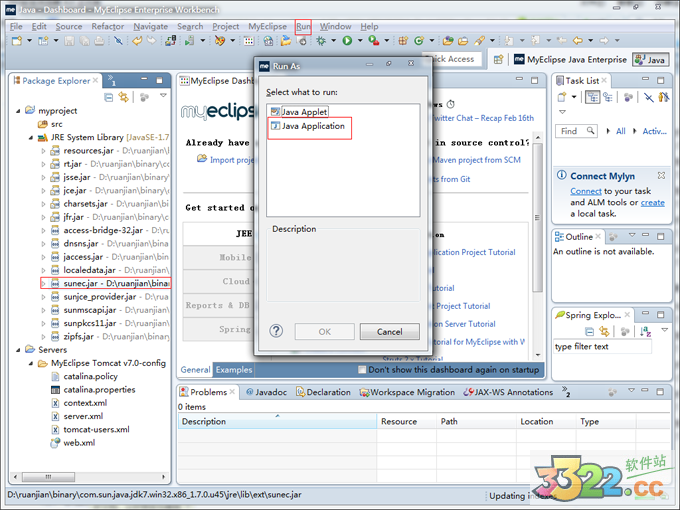Click the Connect link in Mylyn notice
Image resolution: width=680 pixels, height=510 pixels.
(x=585, y=191)
